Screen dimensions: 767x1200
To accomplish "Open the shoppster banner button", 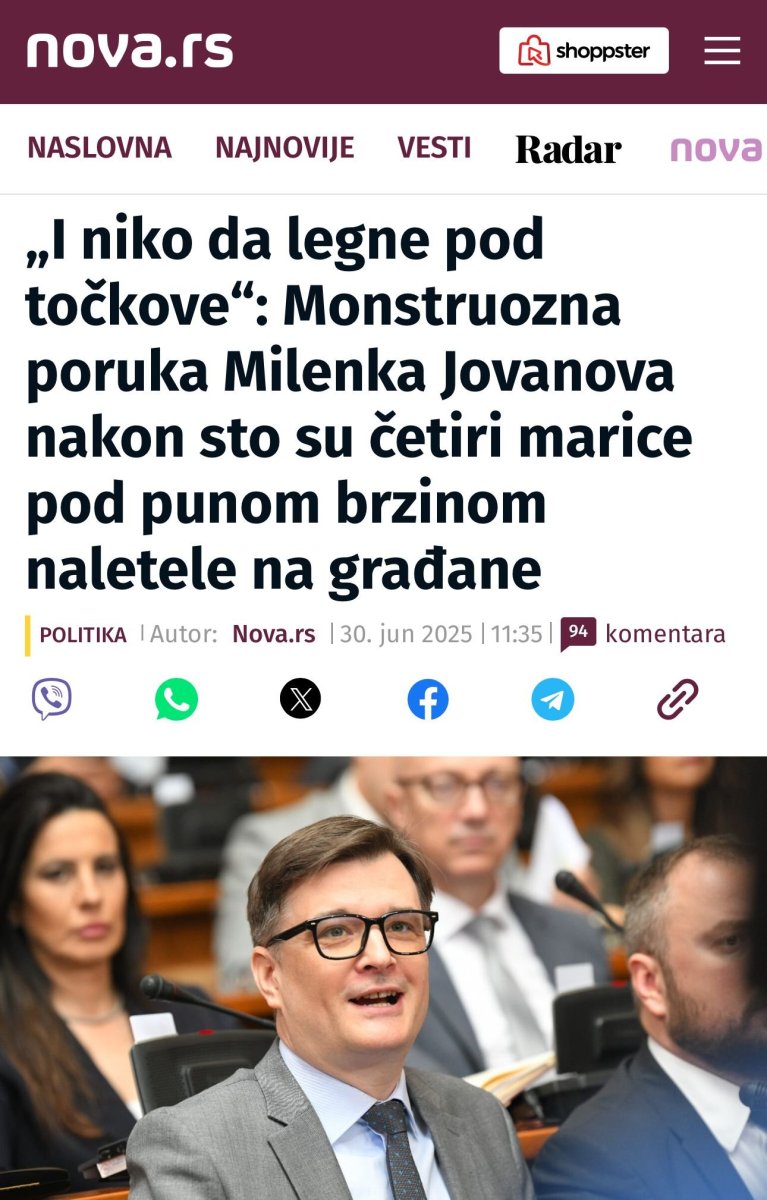I will coord(584,50).
